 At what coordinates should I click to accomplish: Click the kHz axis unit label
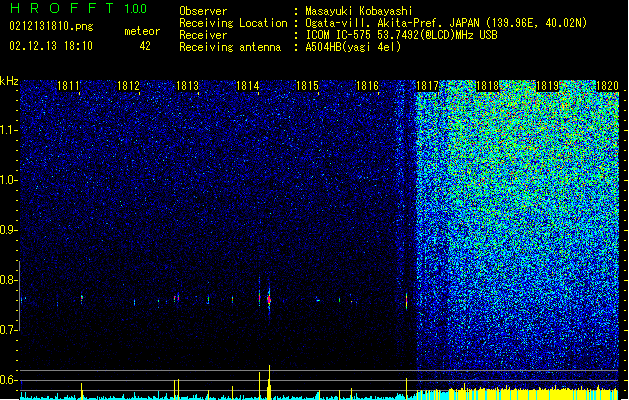(x=9, y=81)
